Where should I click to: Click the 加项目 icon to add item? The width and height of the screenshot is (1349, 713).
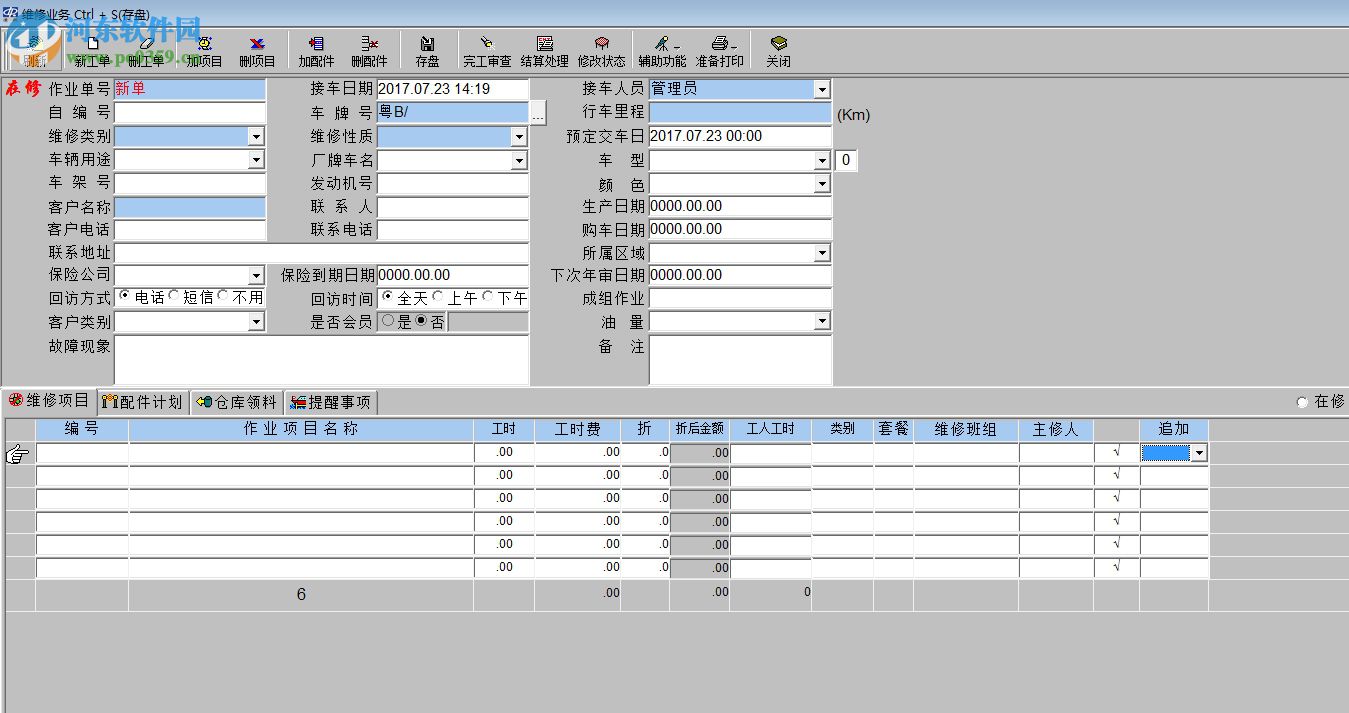click(204, 48)
